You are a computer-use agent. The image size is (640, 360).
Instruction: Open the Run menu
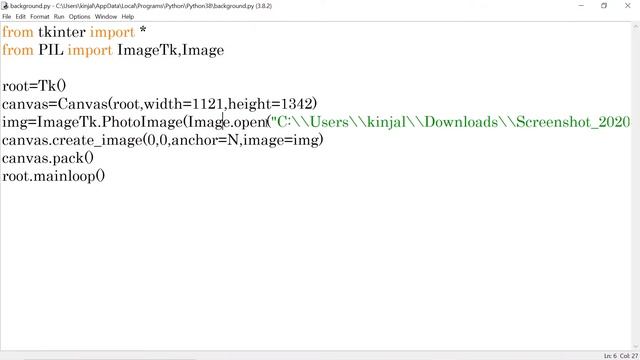[x=59, y=17]
